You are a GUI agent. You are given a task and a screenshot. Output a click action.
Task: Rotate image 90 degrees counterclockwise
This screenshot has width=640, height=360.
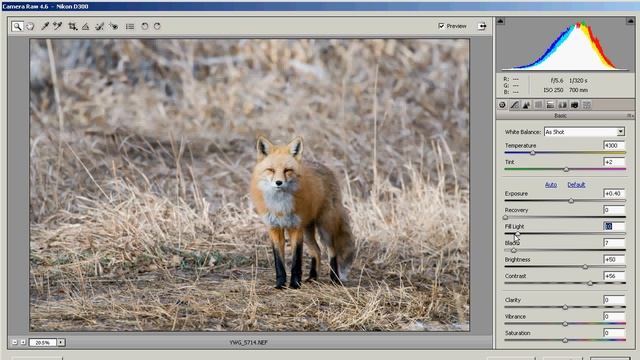point(144,26)
